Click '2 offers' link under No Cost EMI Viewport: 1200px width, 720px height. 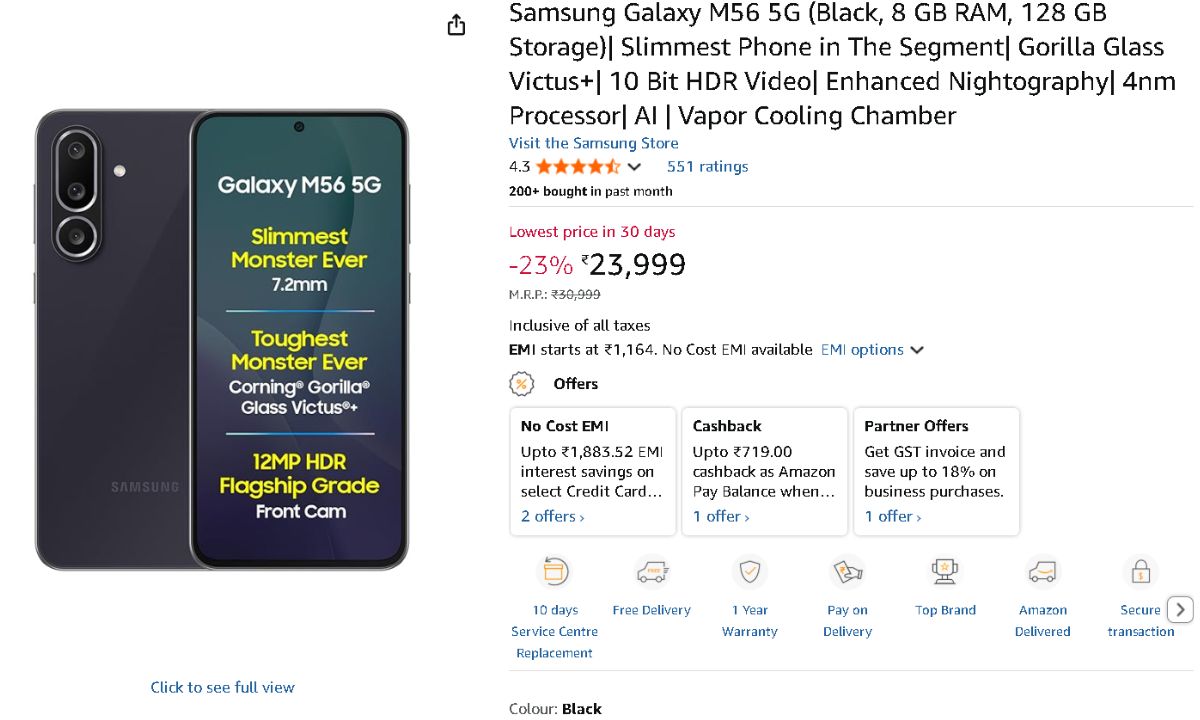(552, 516)
